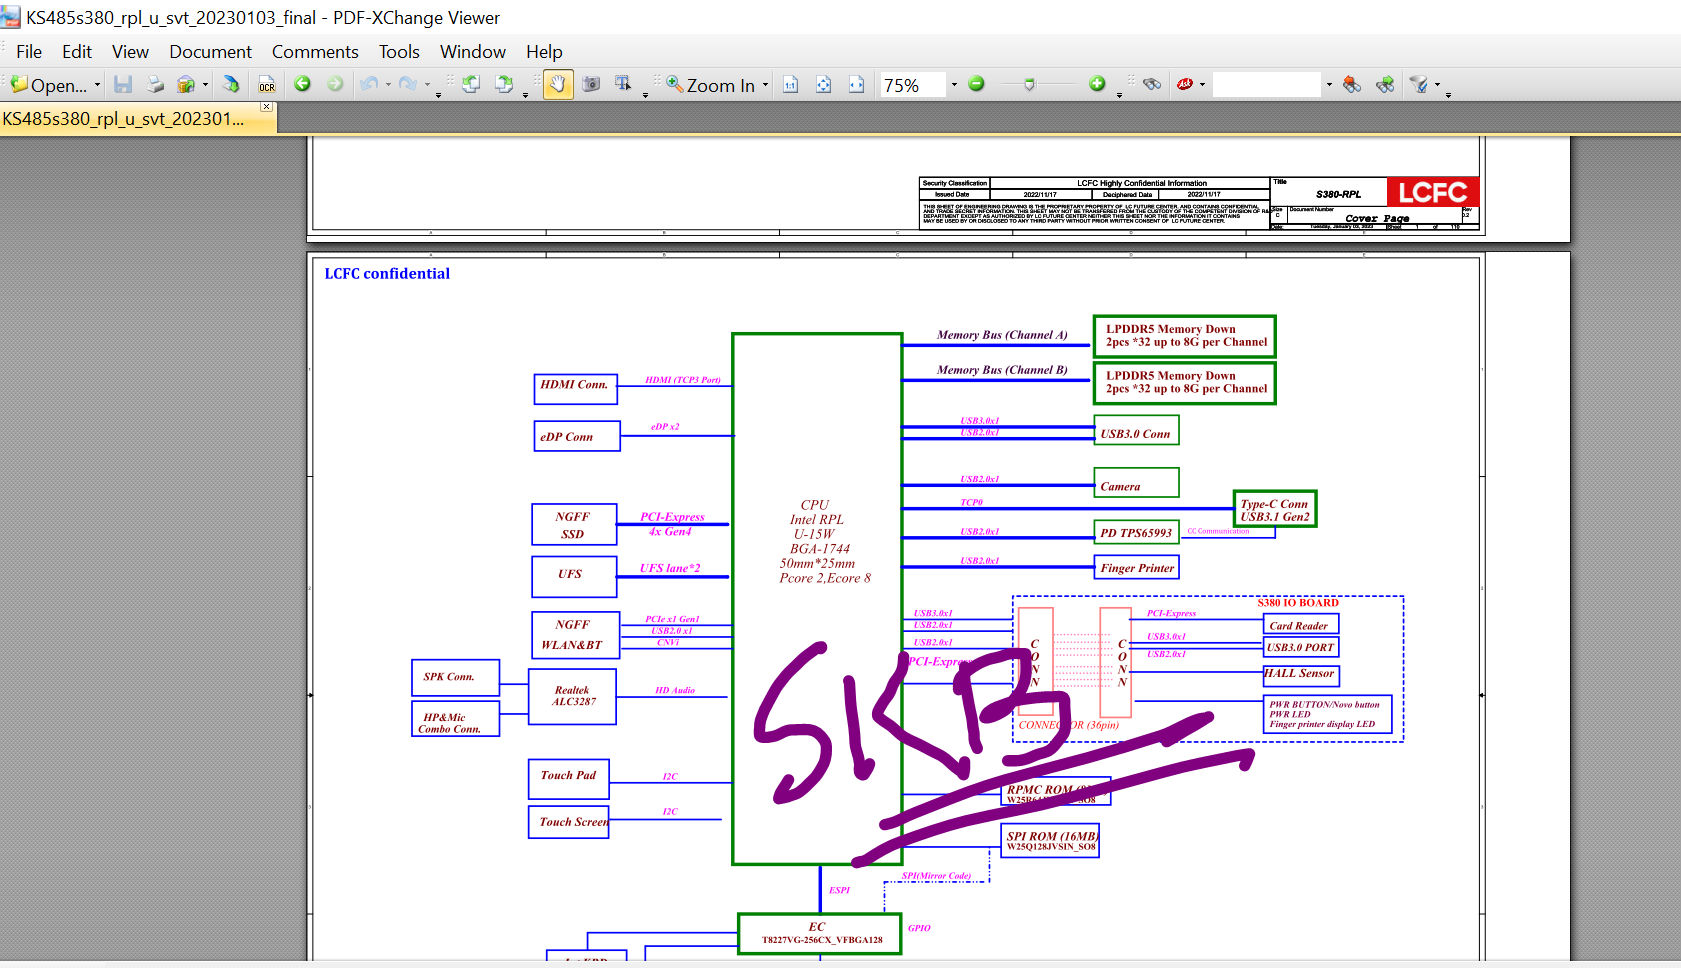Open the Redo history dropdown
Image resolution: width=1681 pixels, height=968 pixels.
click(x=427, y=85)
